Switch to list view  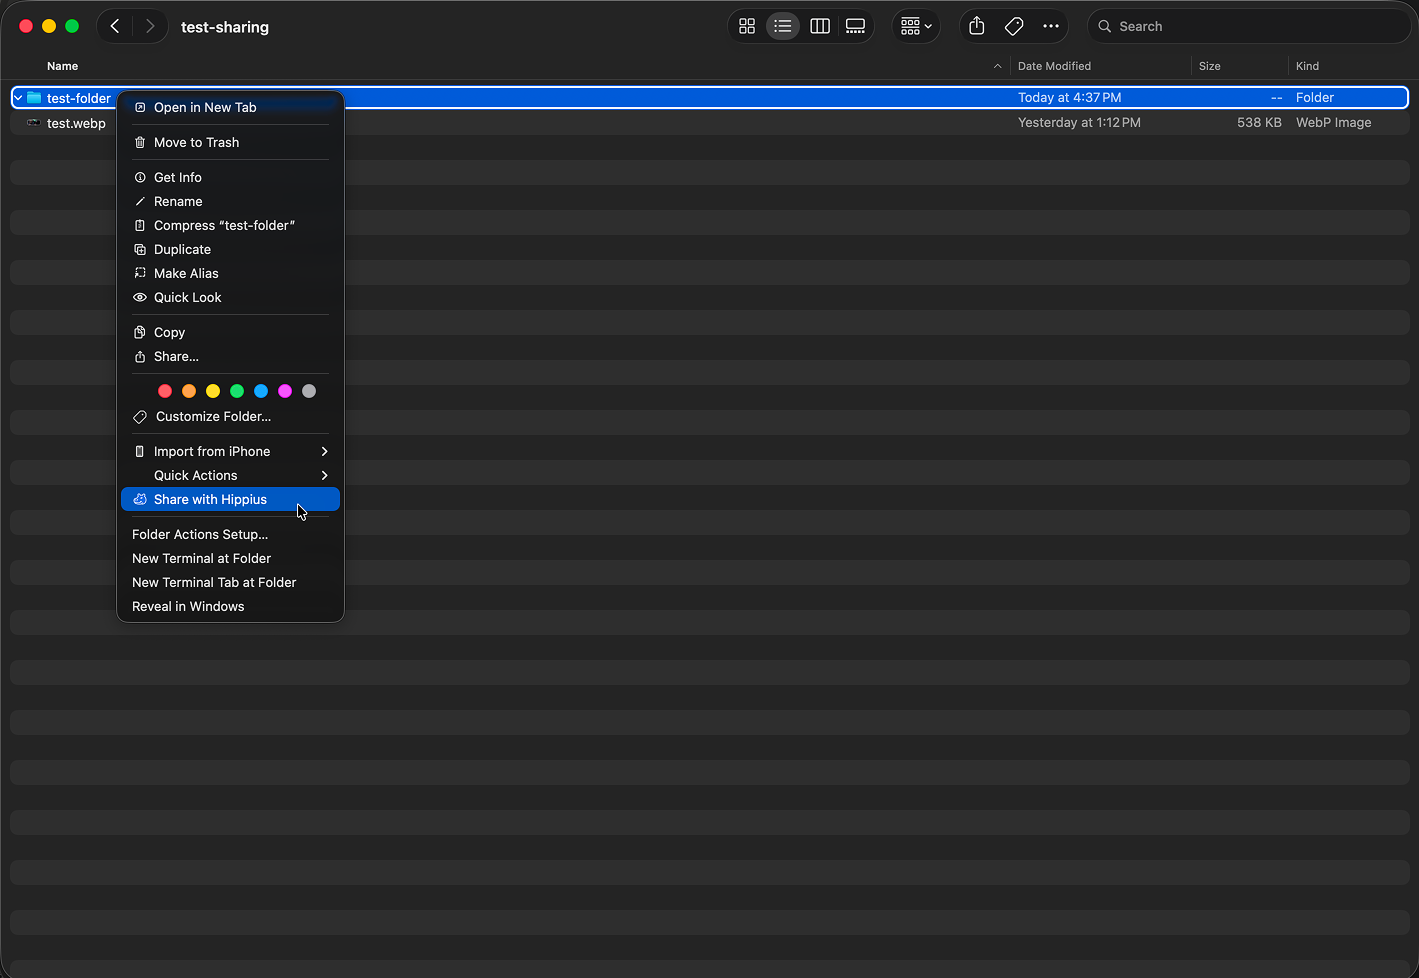pos(783,26)
